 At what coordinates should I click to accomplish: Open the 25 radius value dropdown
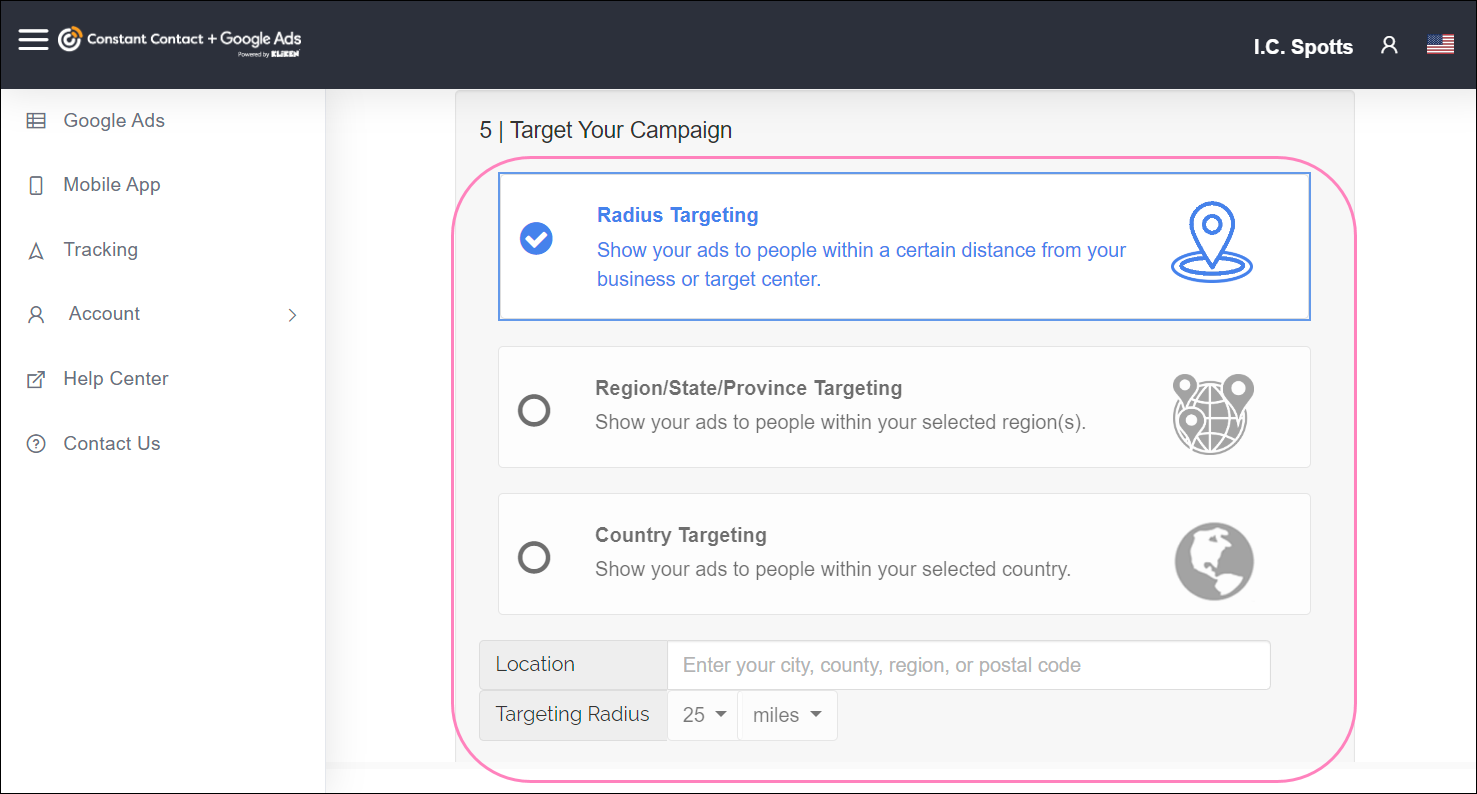click(702, 715)
